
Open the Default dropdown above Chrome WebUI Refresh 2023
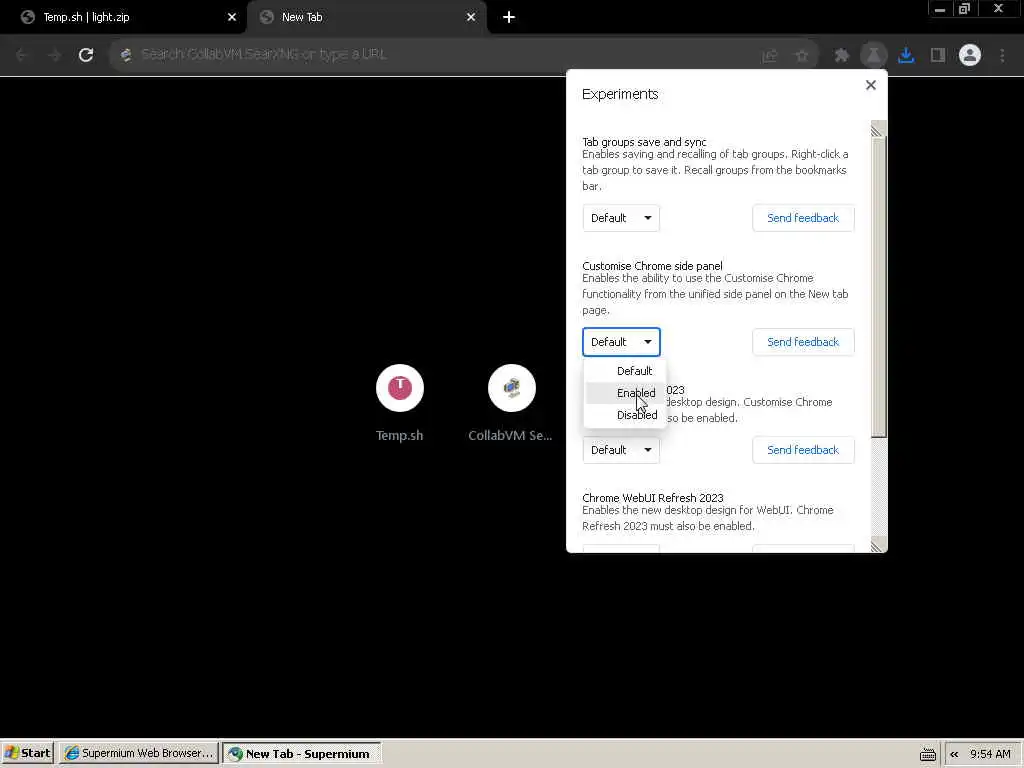tap(621, 450)
